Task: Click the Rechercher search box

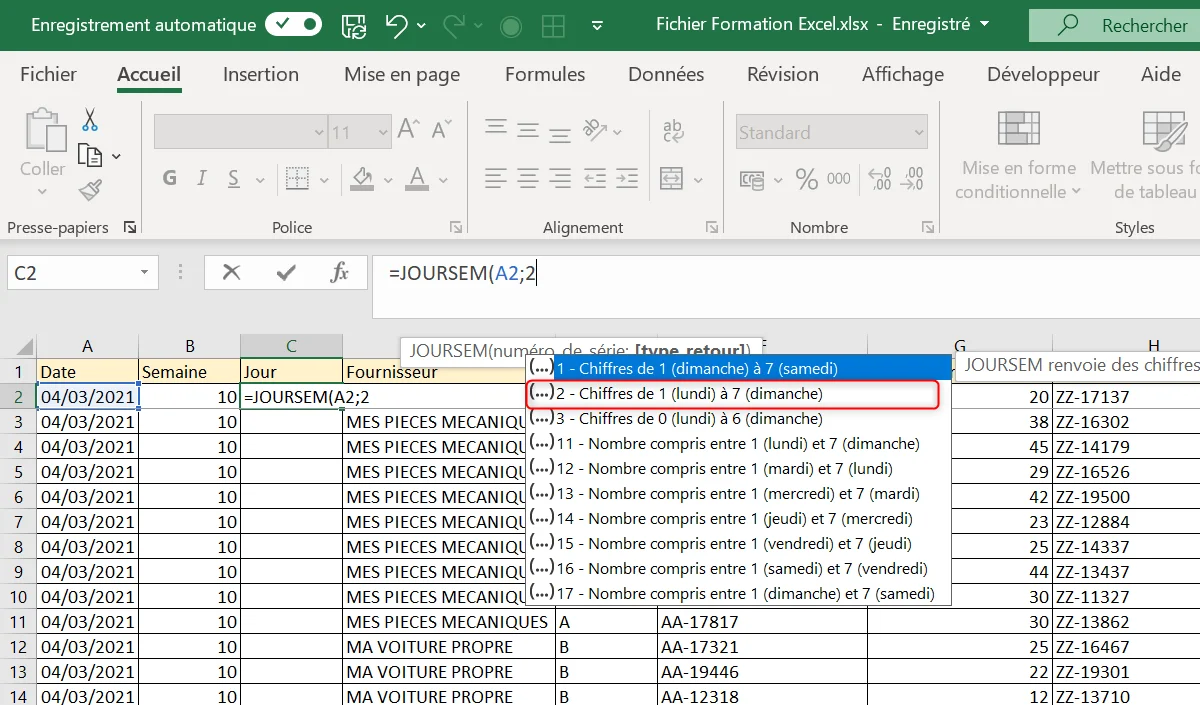Action: coord(1114,26)
